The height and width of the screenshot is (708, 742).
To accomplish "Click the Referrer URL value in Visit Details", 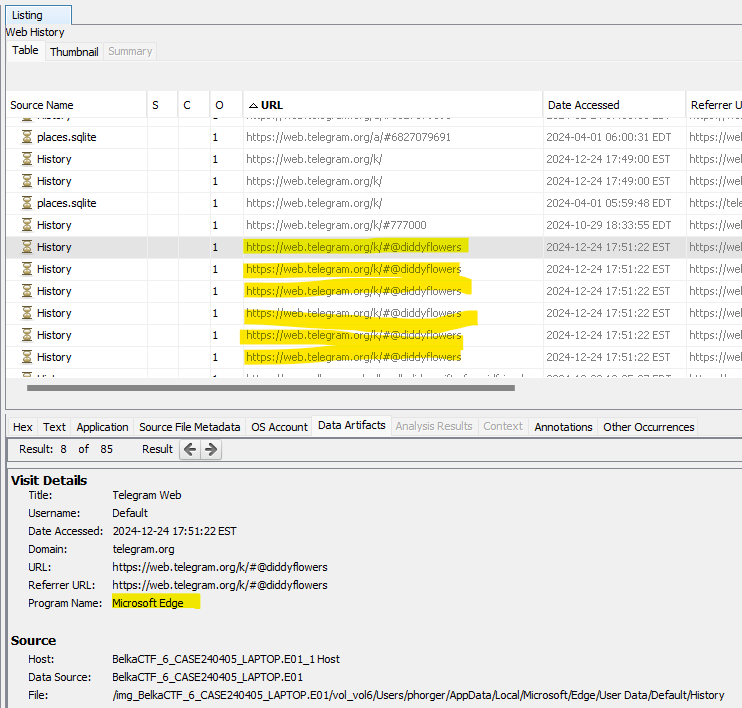I will [220, 585].
